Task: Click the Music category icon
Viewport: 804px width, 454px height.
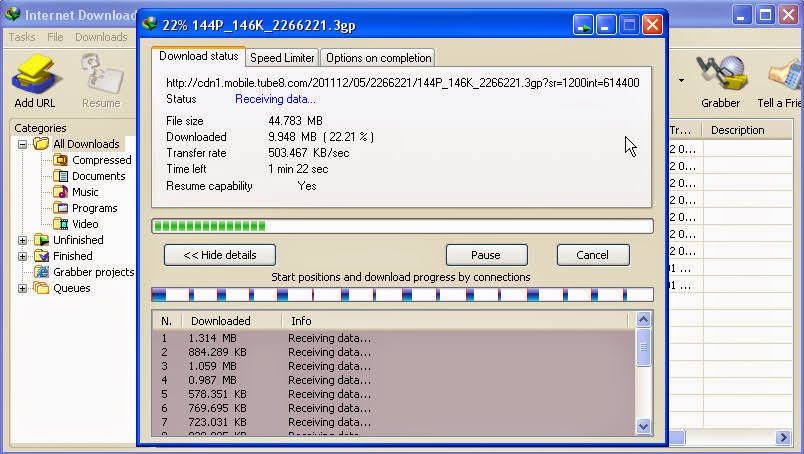Action: pyautogui.click(x=61, y=192)
